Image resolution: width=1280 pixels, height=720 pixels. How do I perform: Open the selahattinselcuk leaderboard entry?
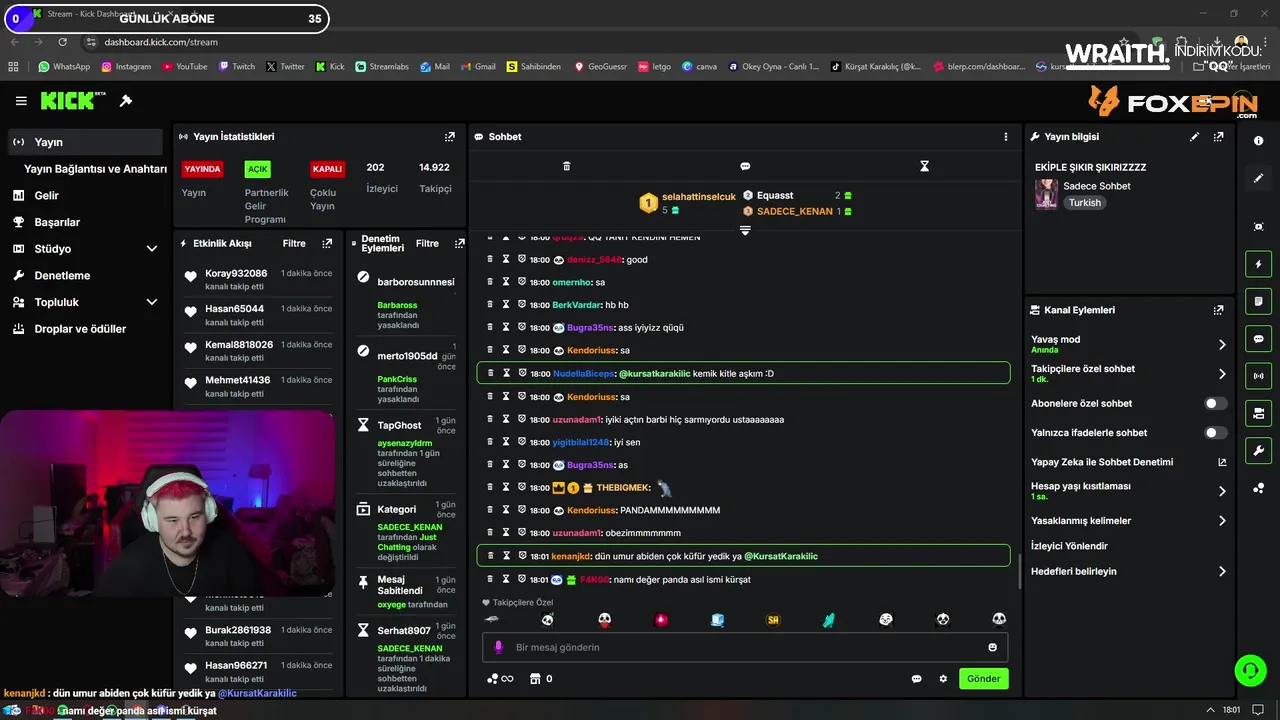687,203
